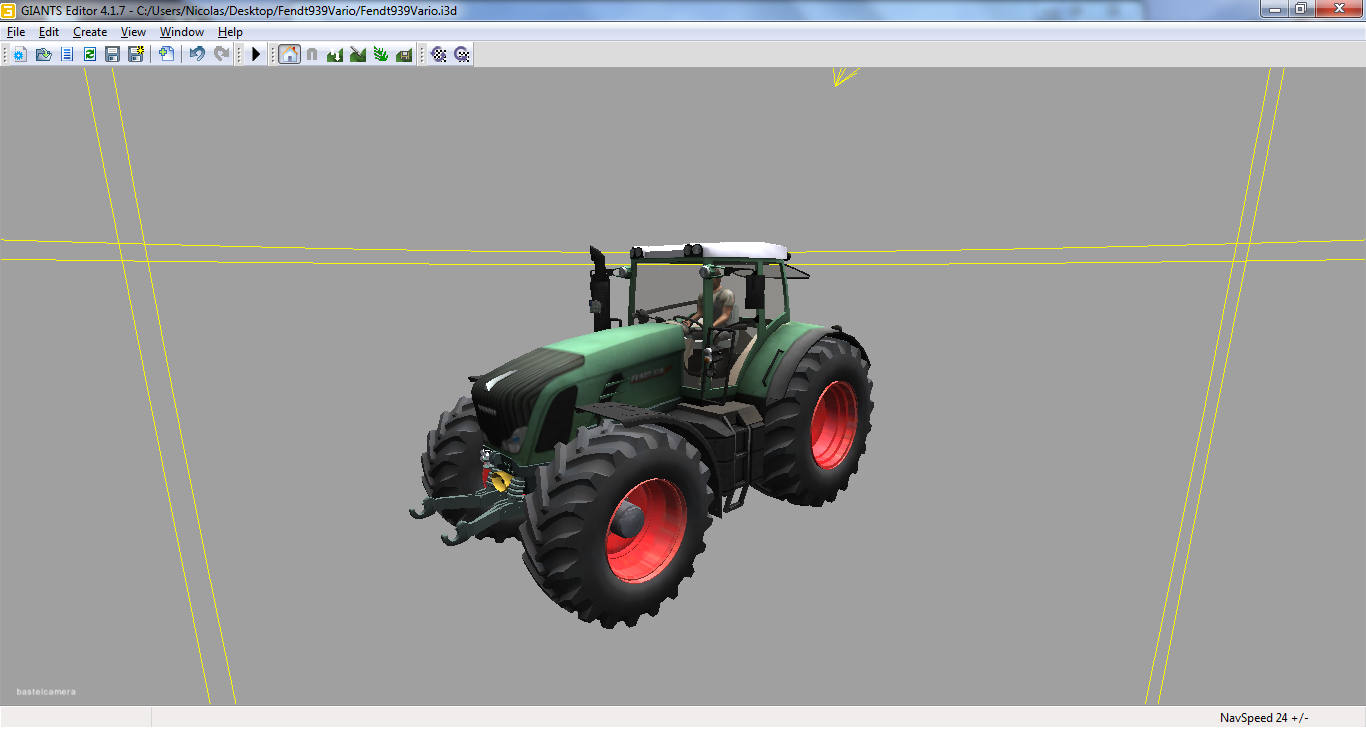Undo the last action
This screenshot has height=744, width=1366.
(x=197, y=54)
